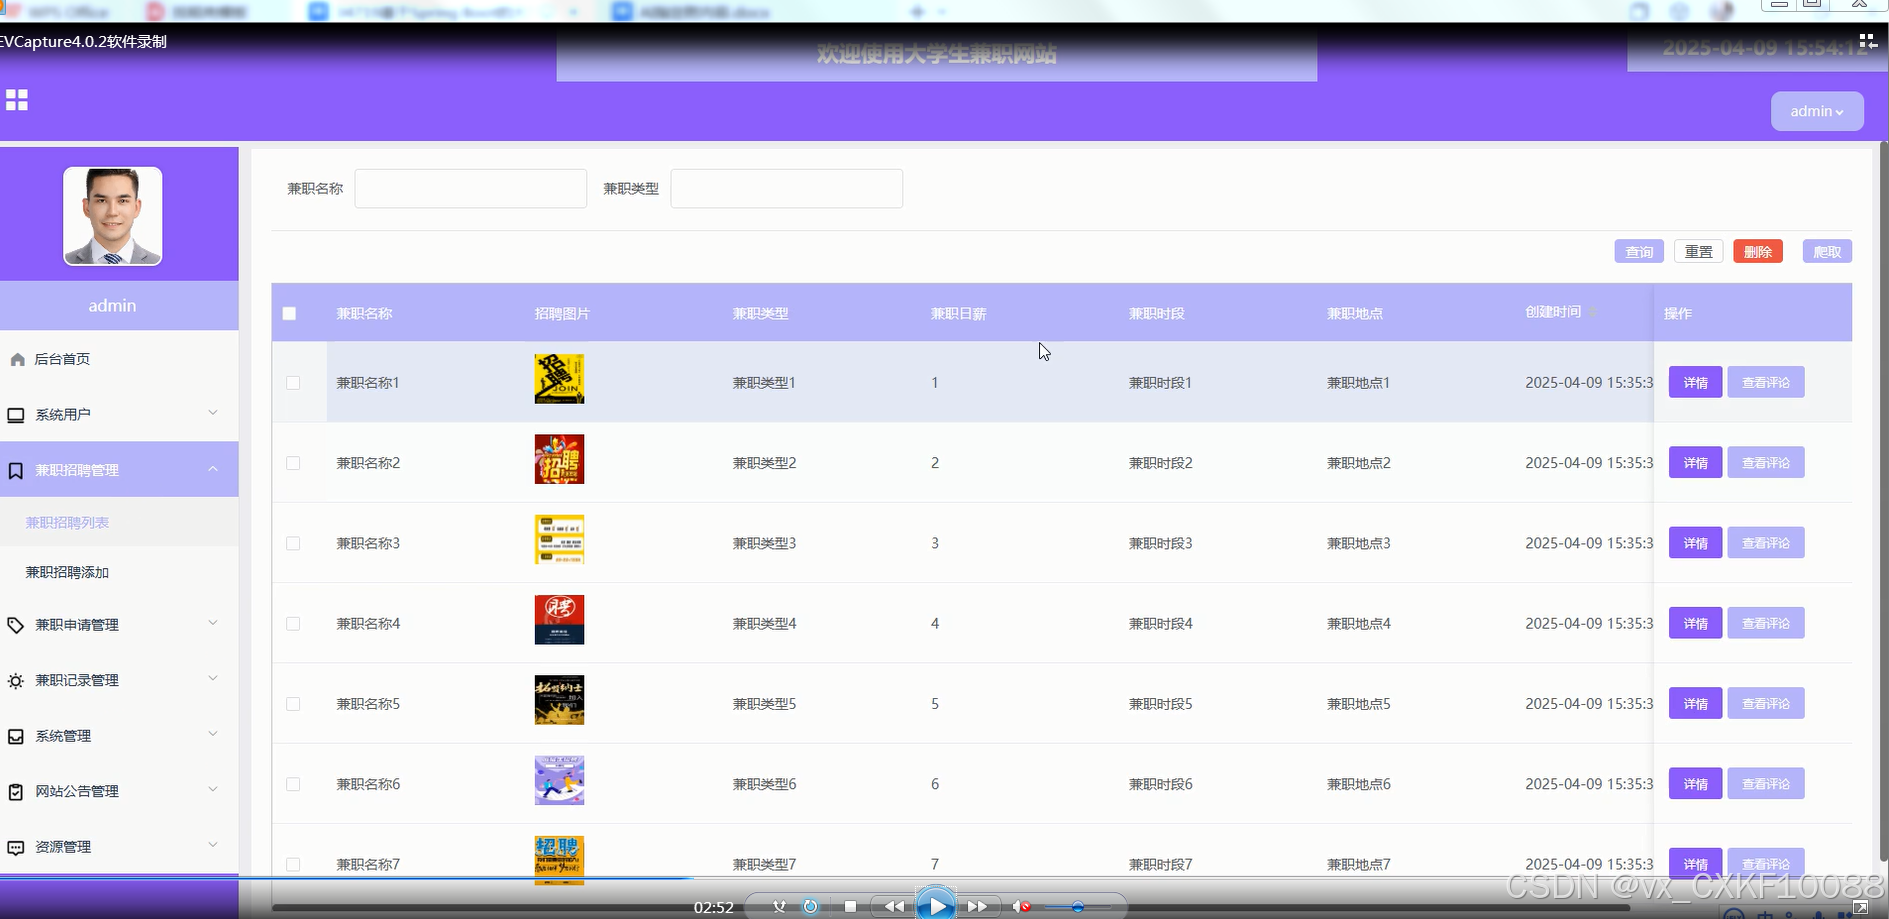Click the 爬取 crawl button
This screenshot has height=919, width=1889.
(x=1827, y=252)
